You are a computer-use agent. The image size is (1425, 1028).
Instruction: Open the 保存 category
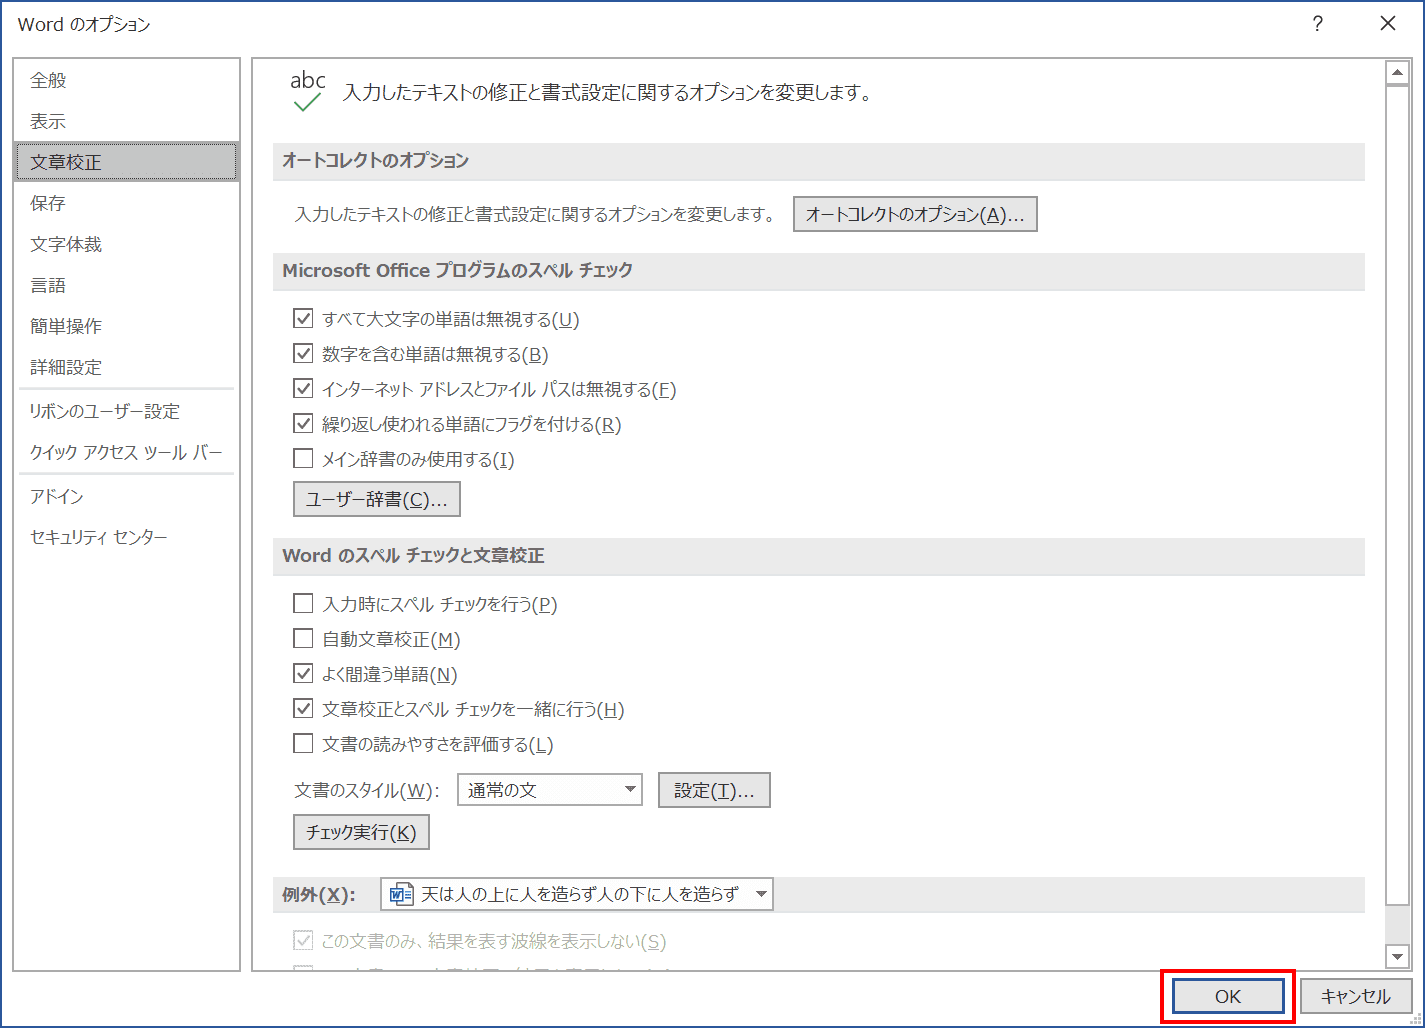127,203
